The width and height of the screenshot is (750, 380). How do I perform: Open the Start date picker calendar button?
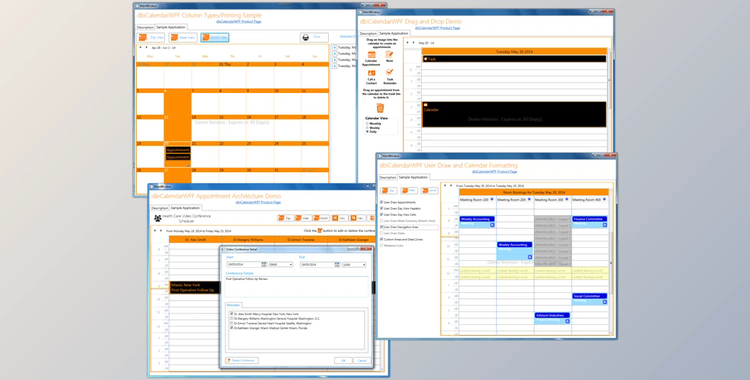(x=264, y=265)
